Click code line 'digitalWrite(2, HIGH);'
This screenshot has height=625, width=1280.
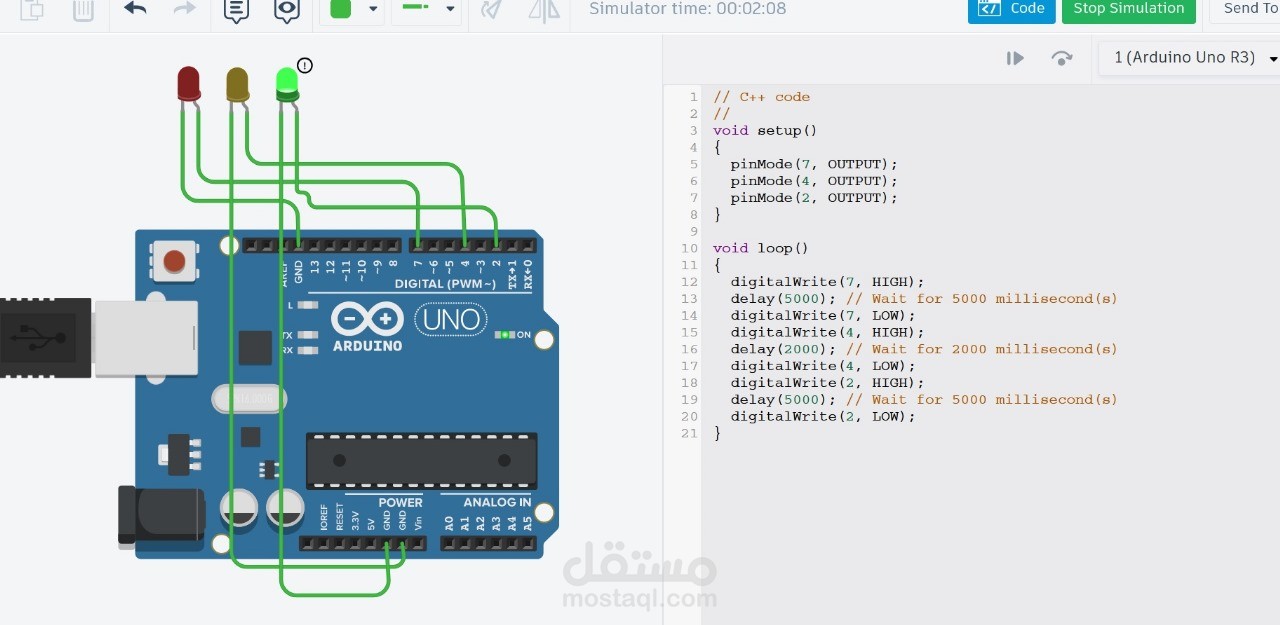click(x=828, y=383)
